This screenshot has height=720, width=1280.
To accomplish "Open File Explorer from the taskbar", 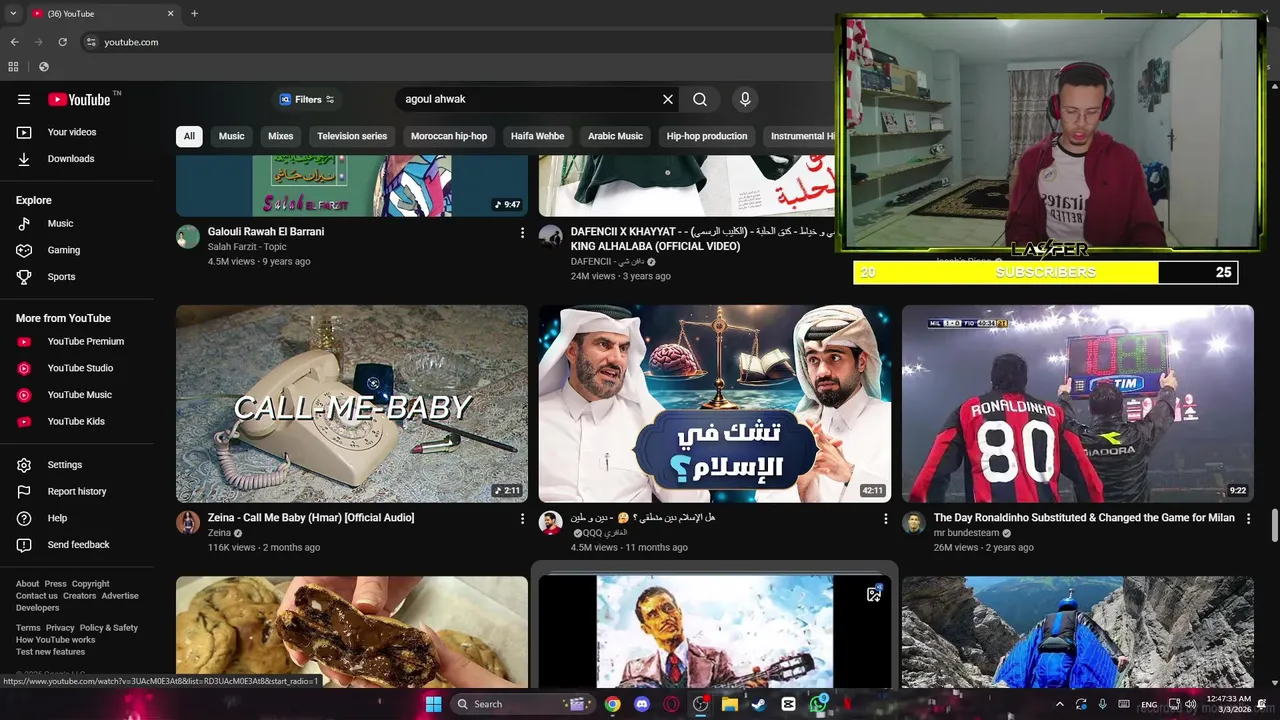I will click(730, 704).
